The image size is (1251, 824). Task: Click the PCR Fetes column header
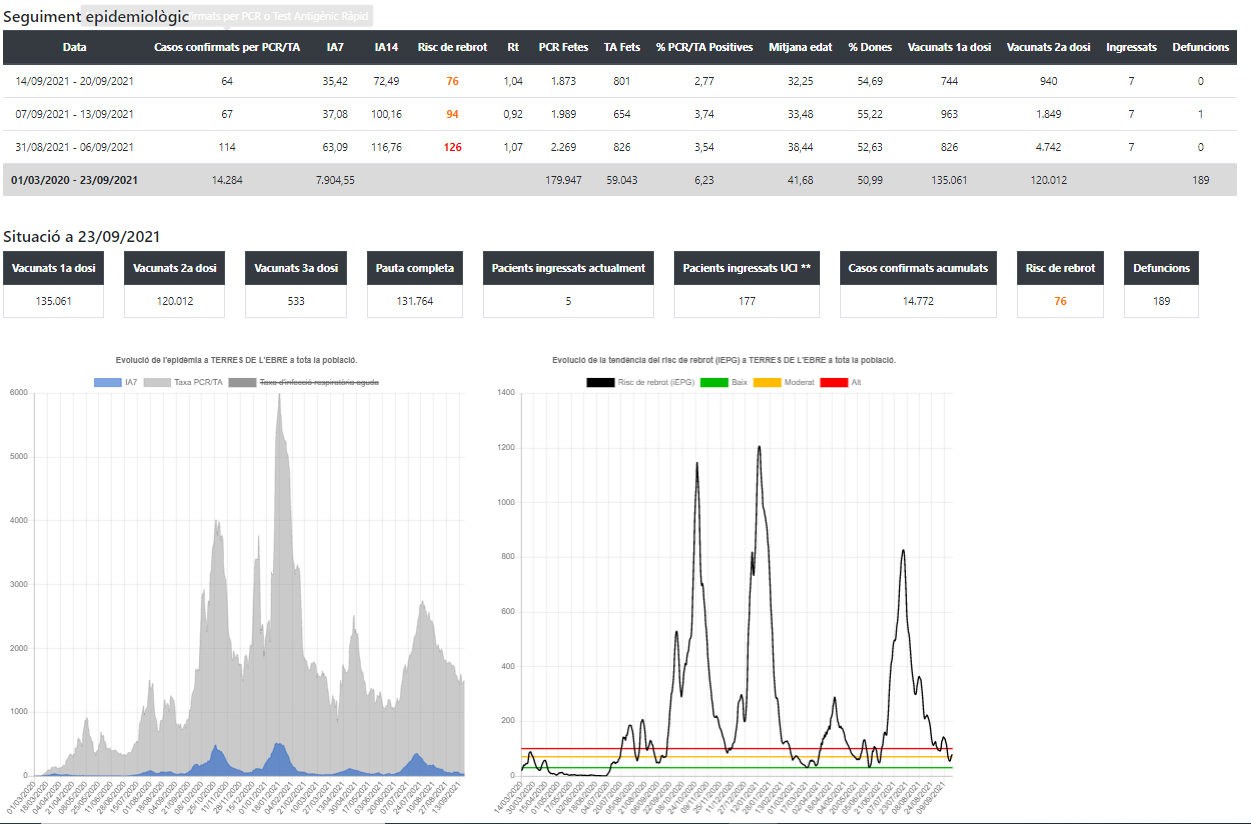pos(563,47)
